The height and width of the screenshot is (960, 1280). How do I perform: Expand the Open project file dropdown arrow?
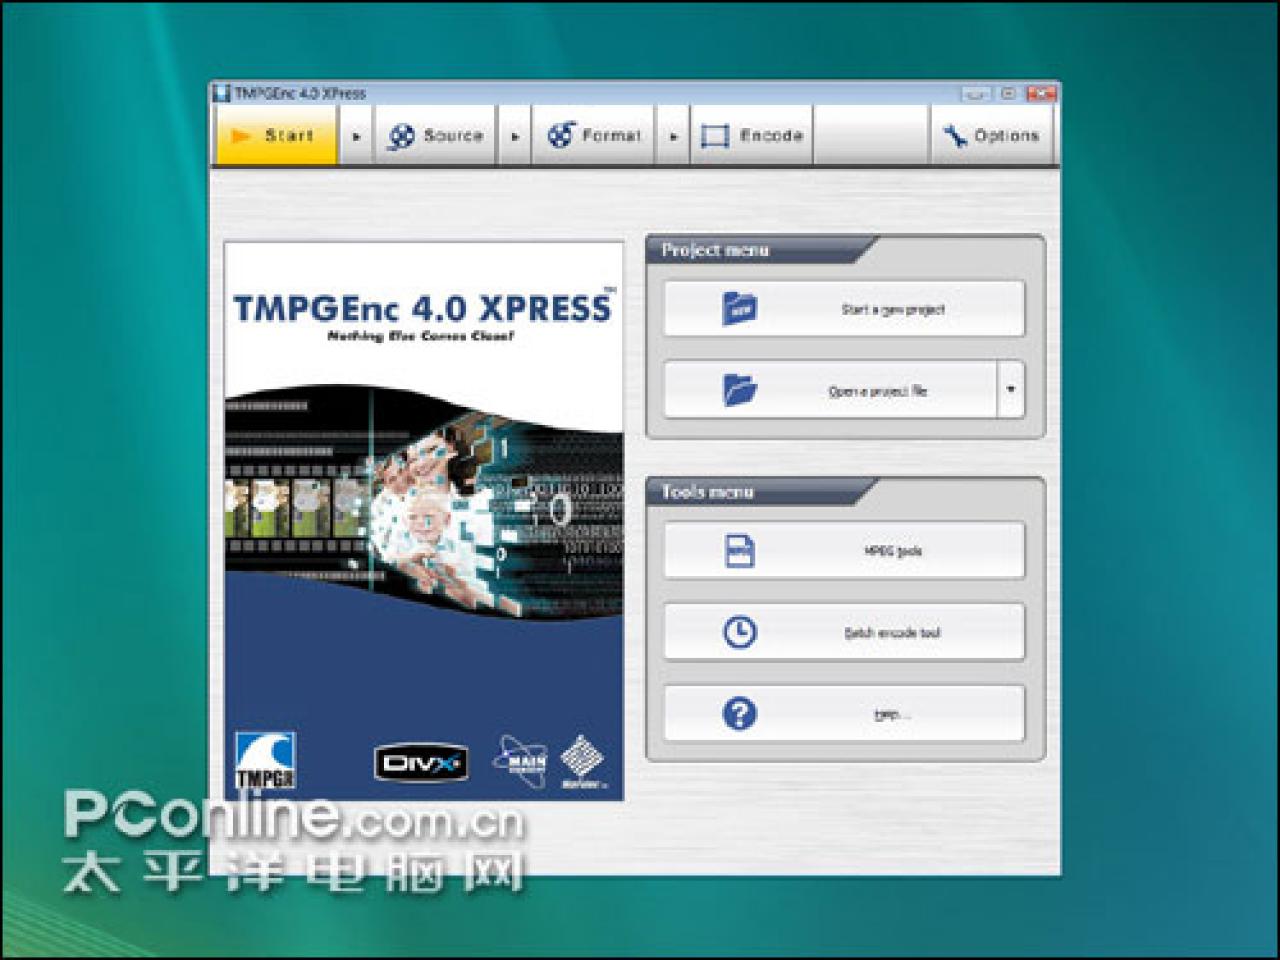tap(1011, 389)
